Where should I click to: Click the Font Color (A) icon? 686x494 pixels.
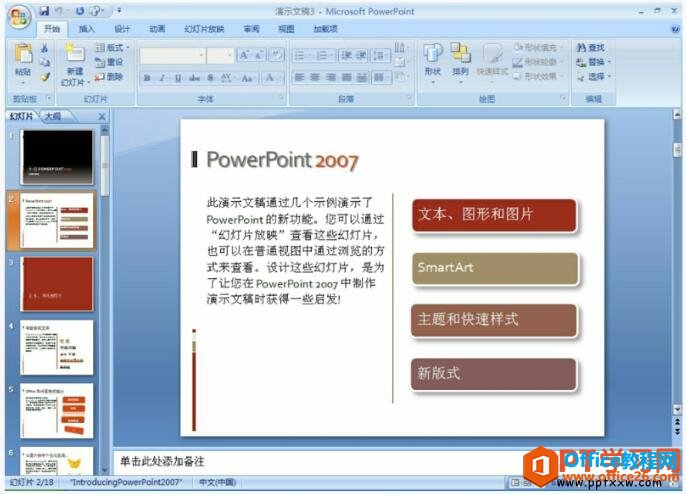[270, 78]
